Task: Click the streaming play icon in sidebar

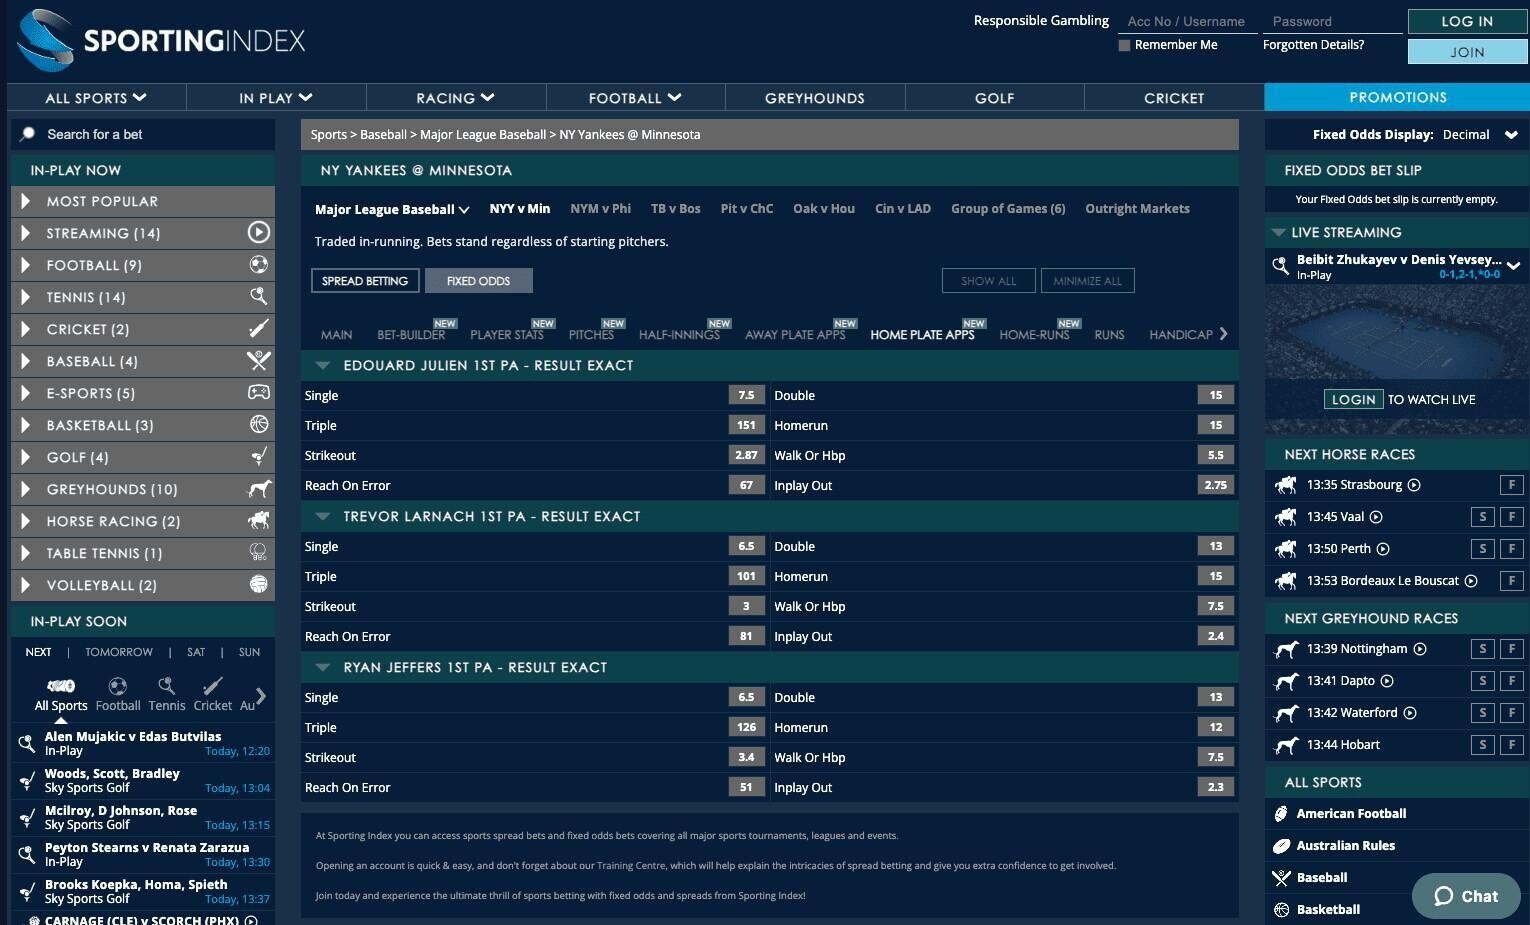Action: (x=258, y=233)
